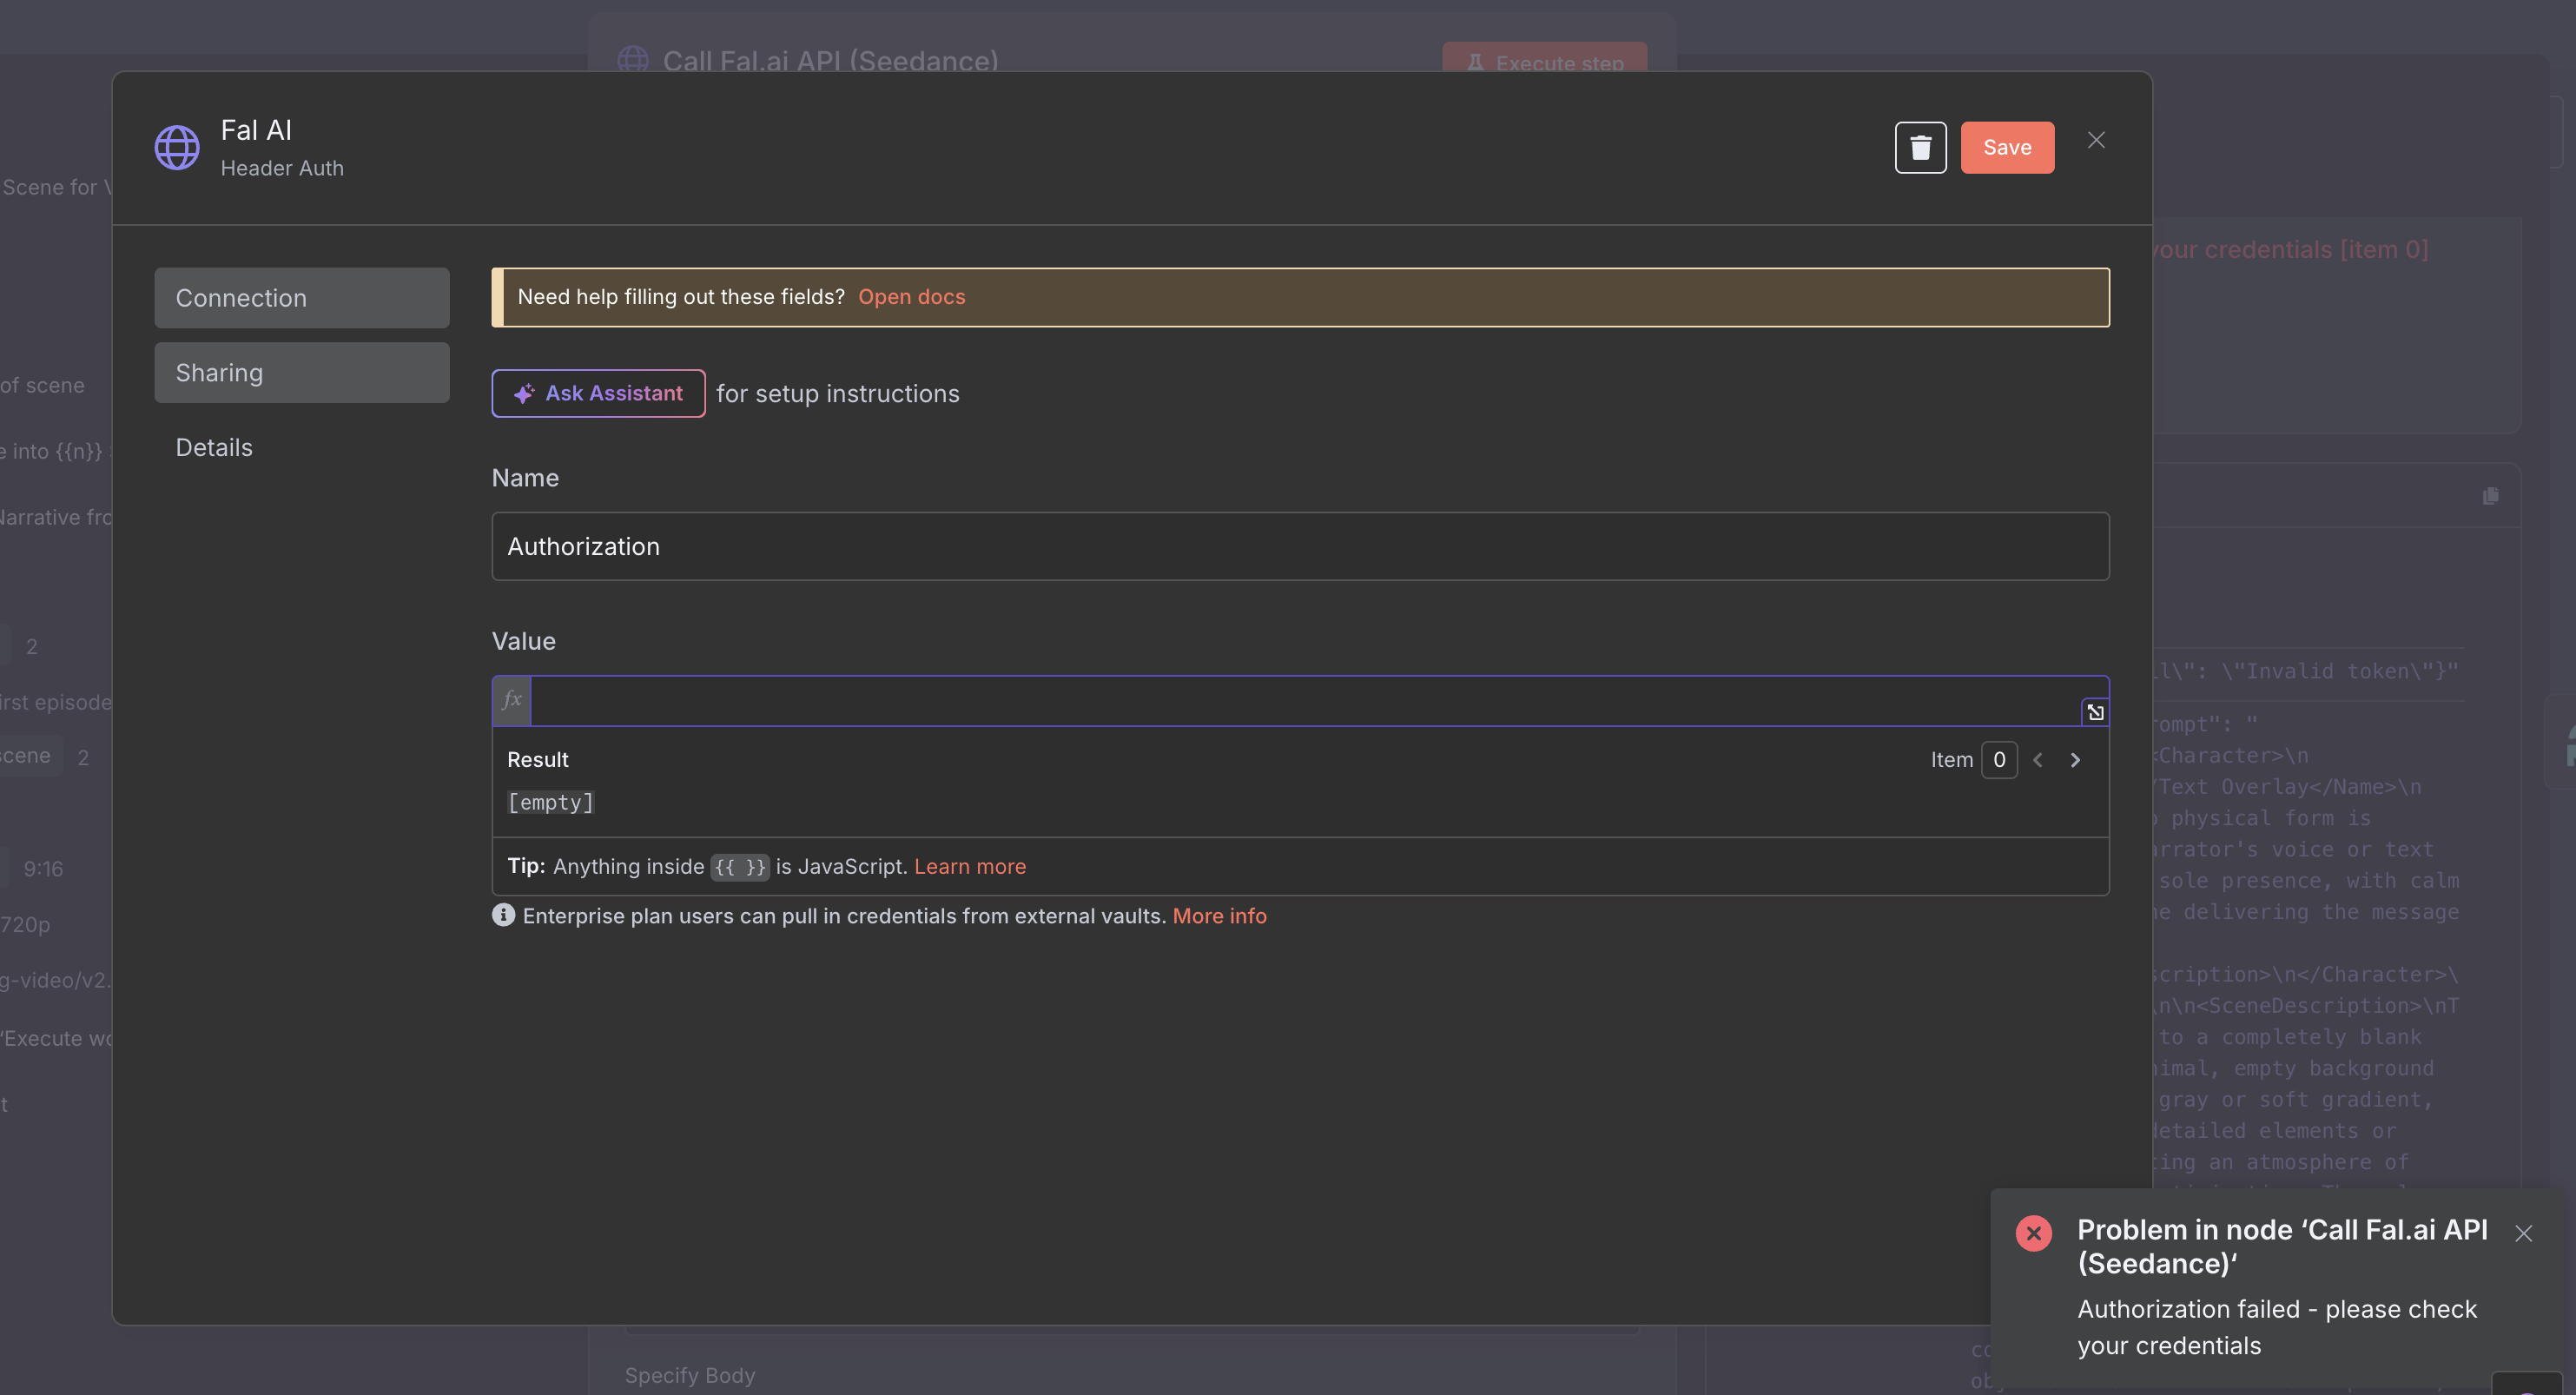The width and height of the screenshot is (2576, 1395).
Task: Ask Assistant for setup instructions
Action: (x=598, y=393)
